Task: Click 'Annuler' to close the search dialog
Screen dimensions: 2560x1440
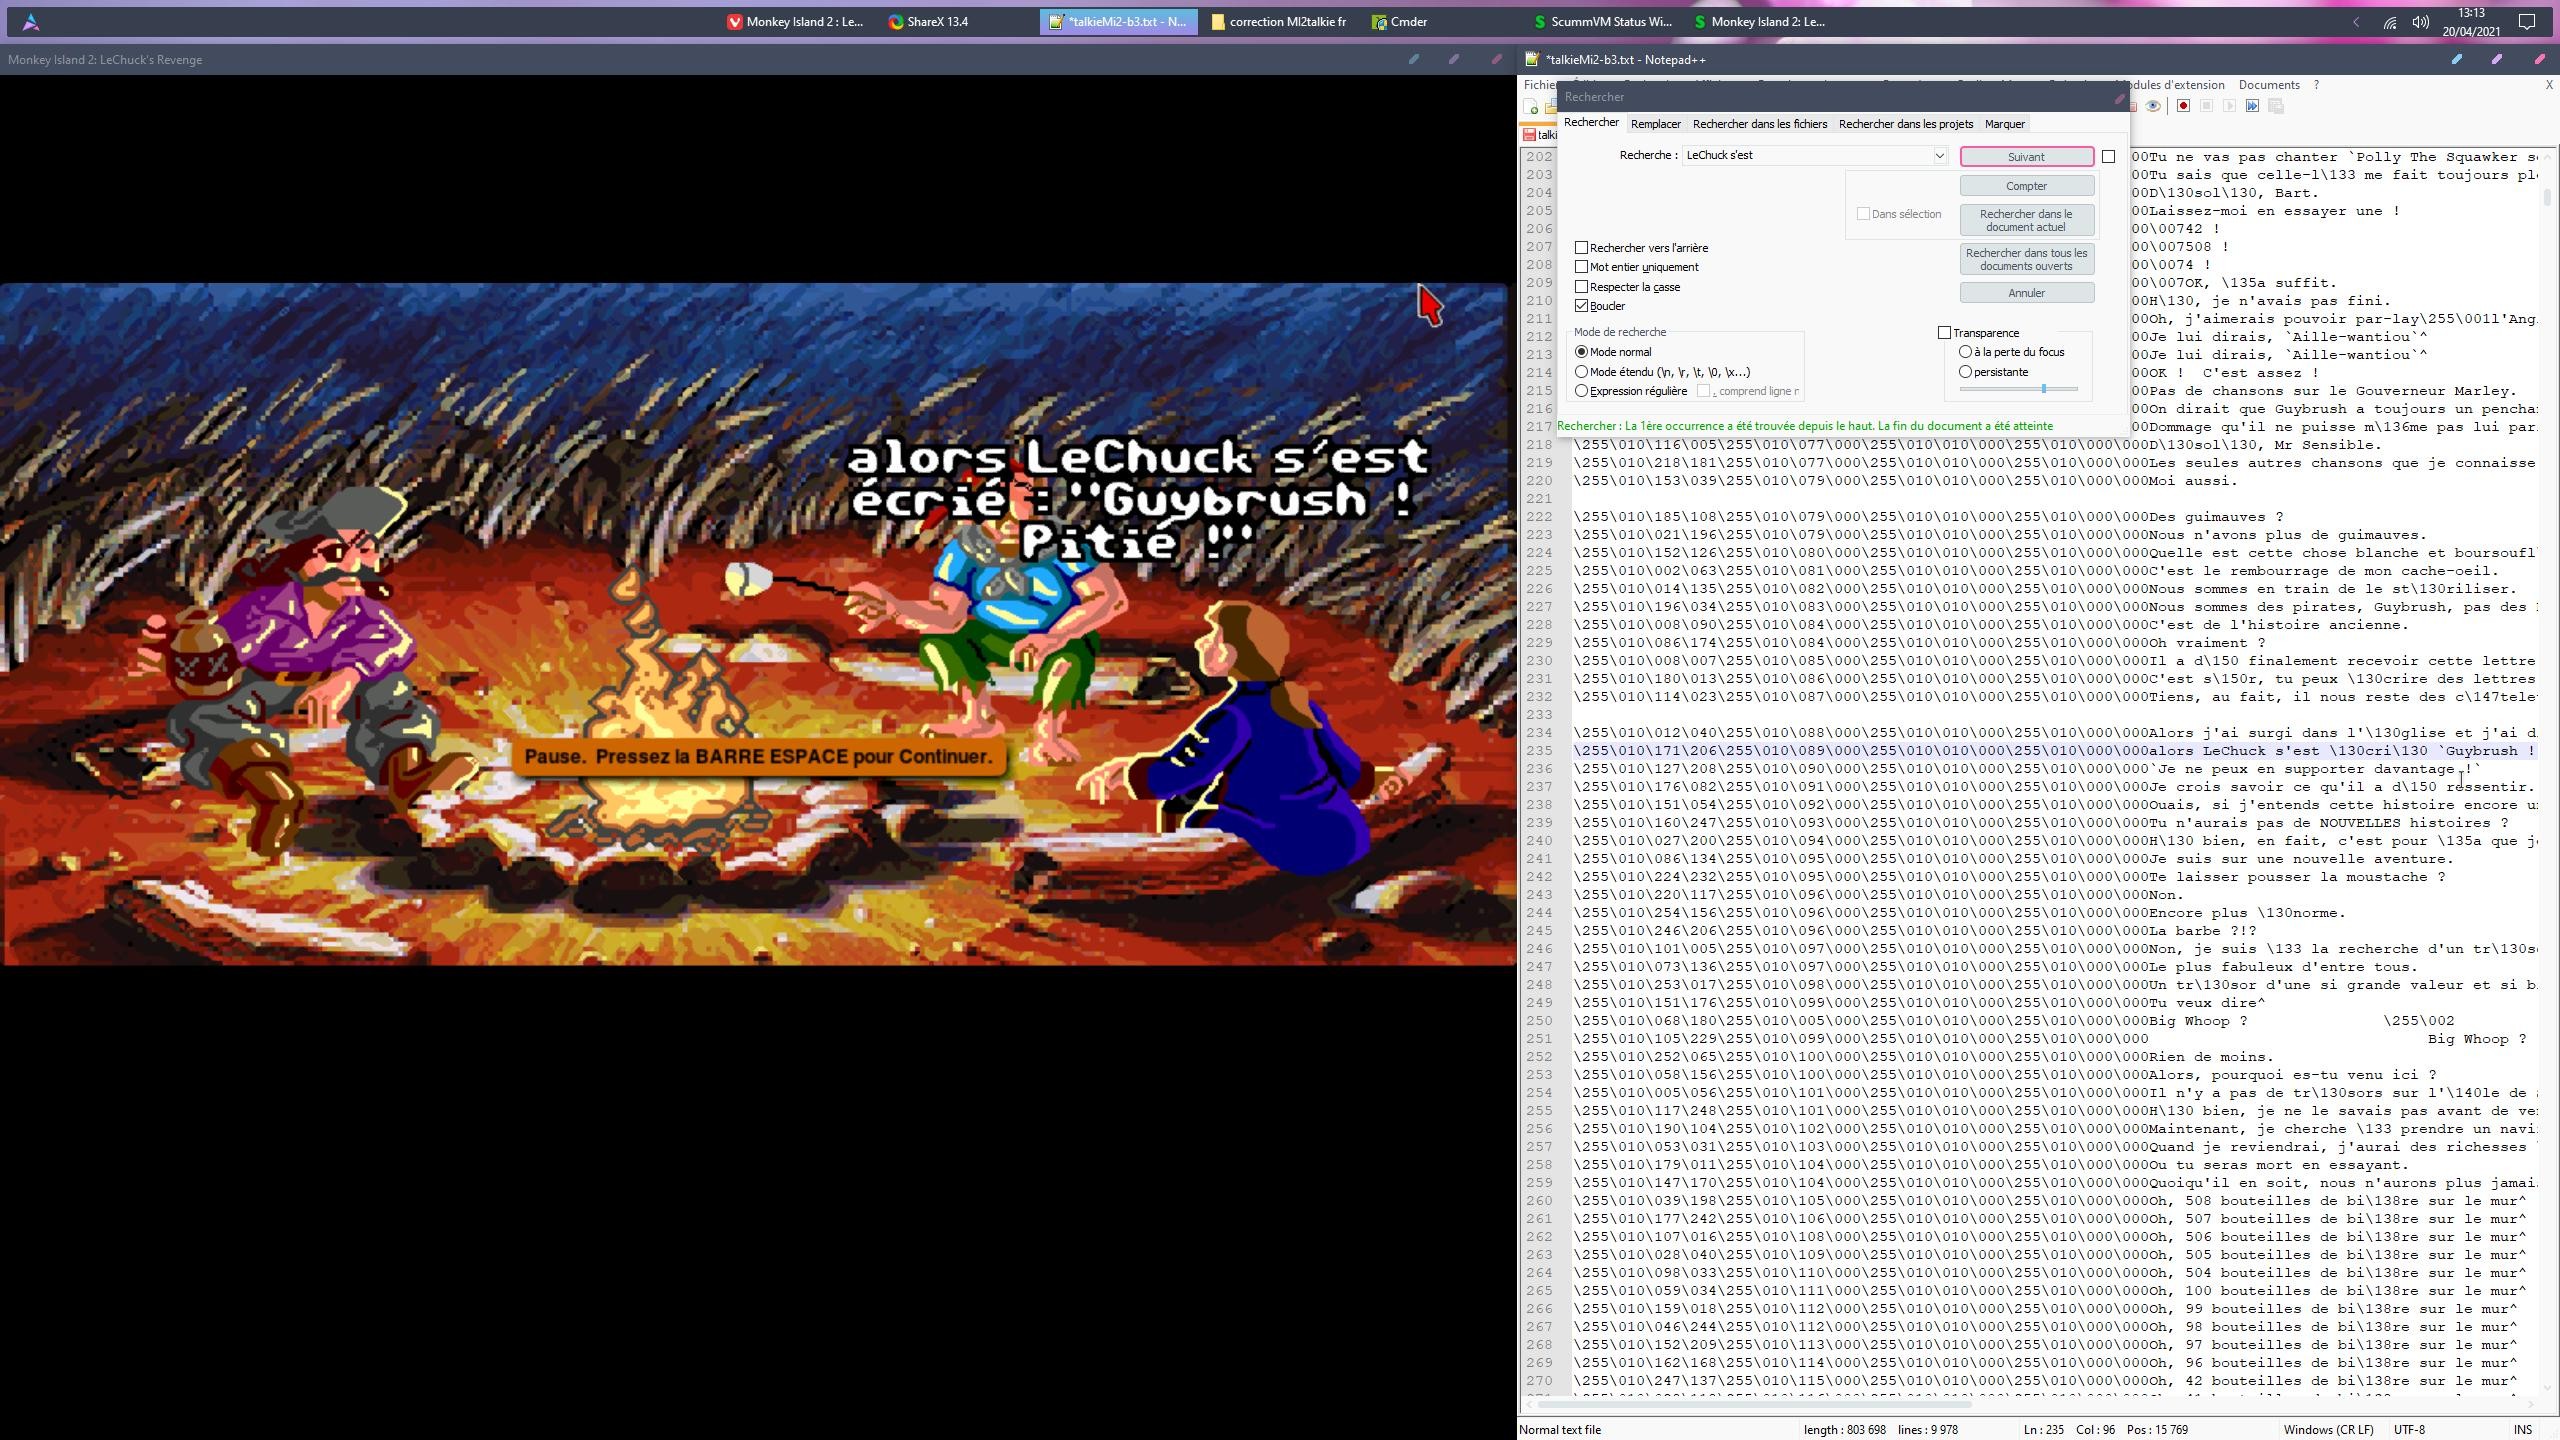Action: coord(2026,293)
